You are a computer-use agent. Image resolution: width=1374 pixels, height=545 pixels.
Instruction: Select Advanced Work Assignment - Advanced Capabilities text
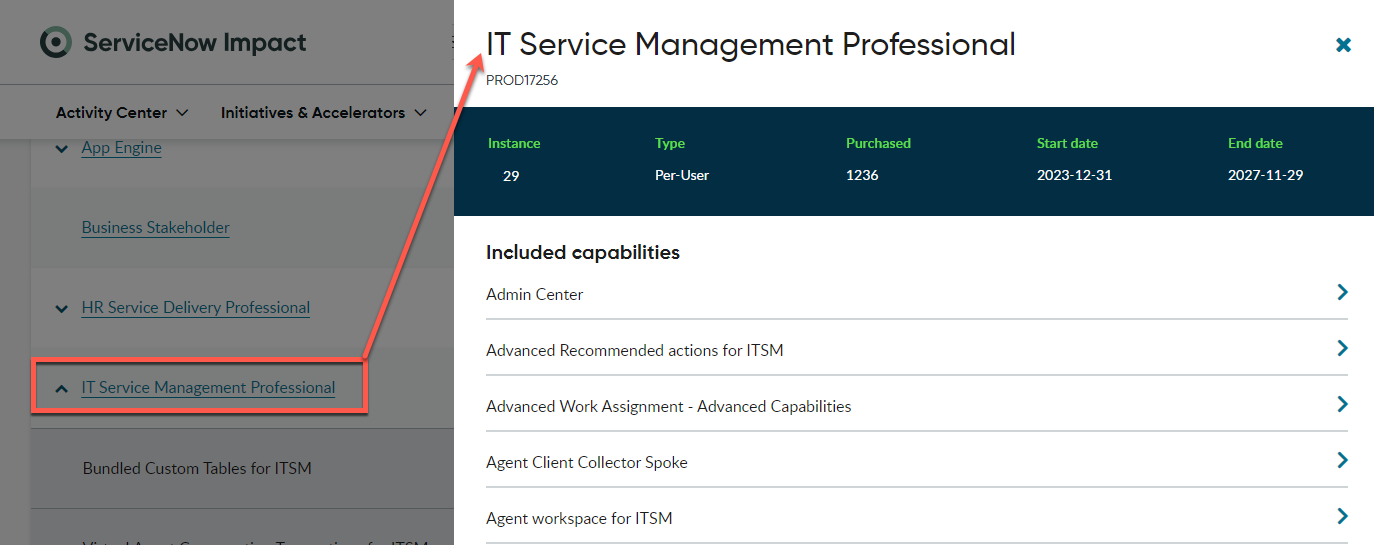tap(669, 406)
